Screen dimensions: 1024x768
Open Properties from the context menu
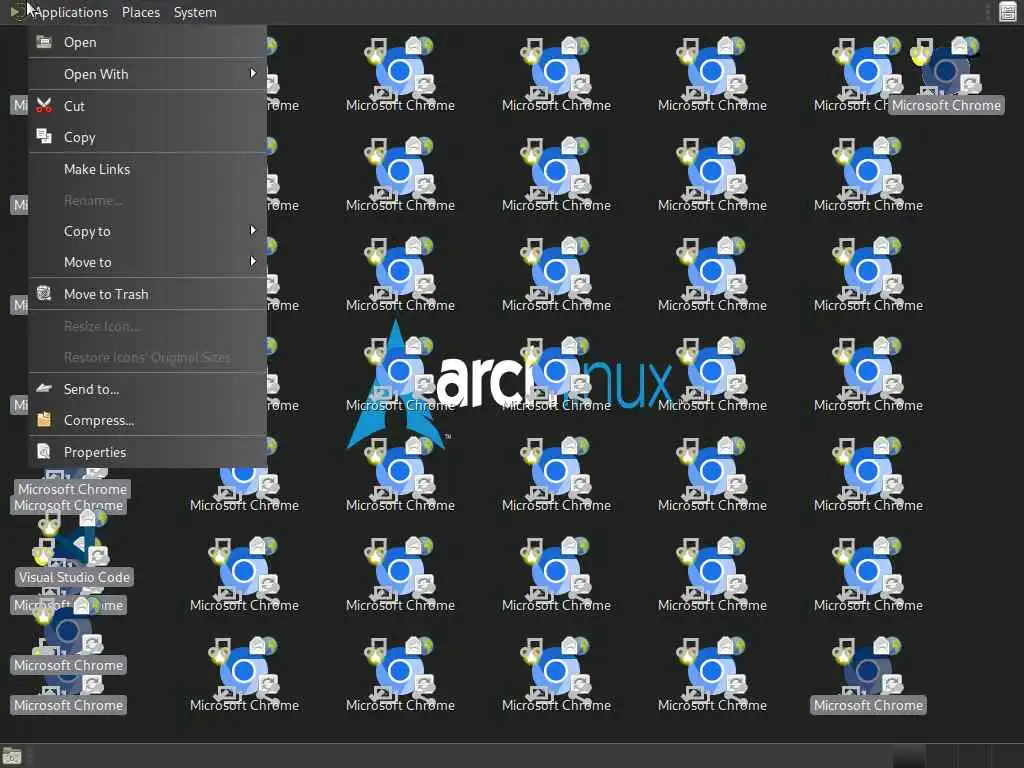(148, 452)
